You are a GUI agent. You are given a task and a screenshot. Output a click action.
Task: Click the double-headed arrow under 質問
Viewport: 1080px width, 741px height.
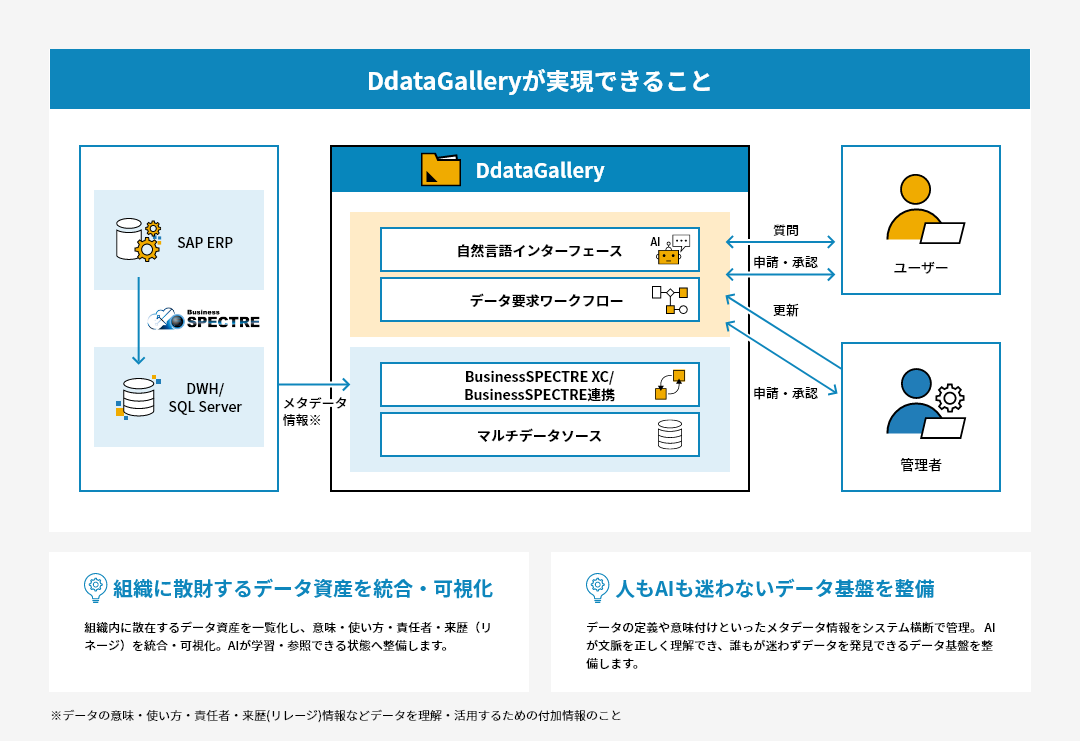781,242
